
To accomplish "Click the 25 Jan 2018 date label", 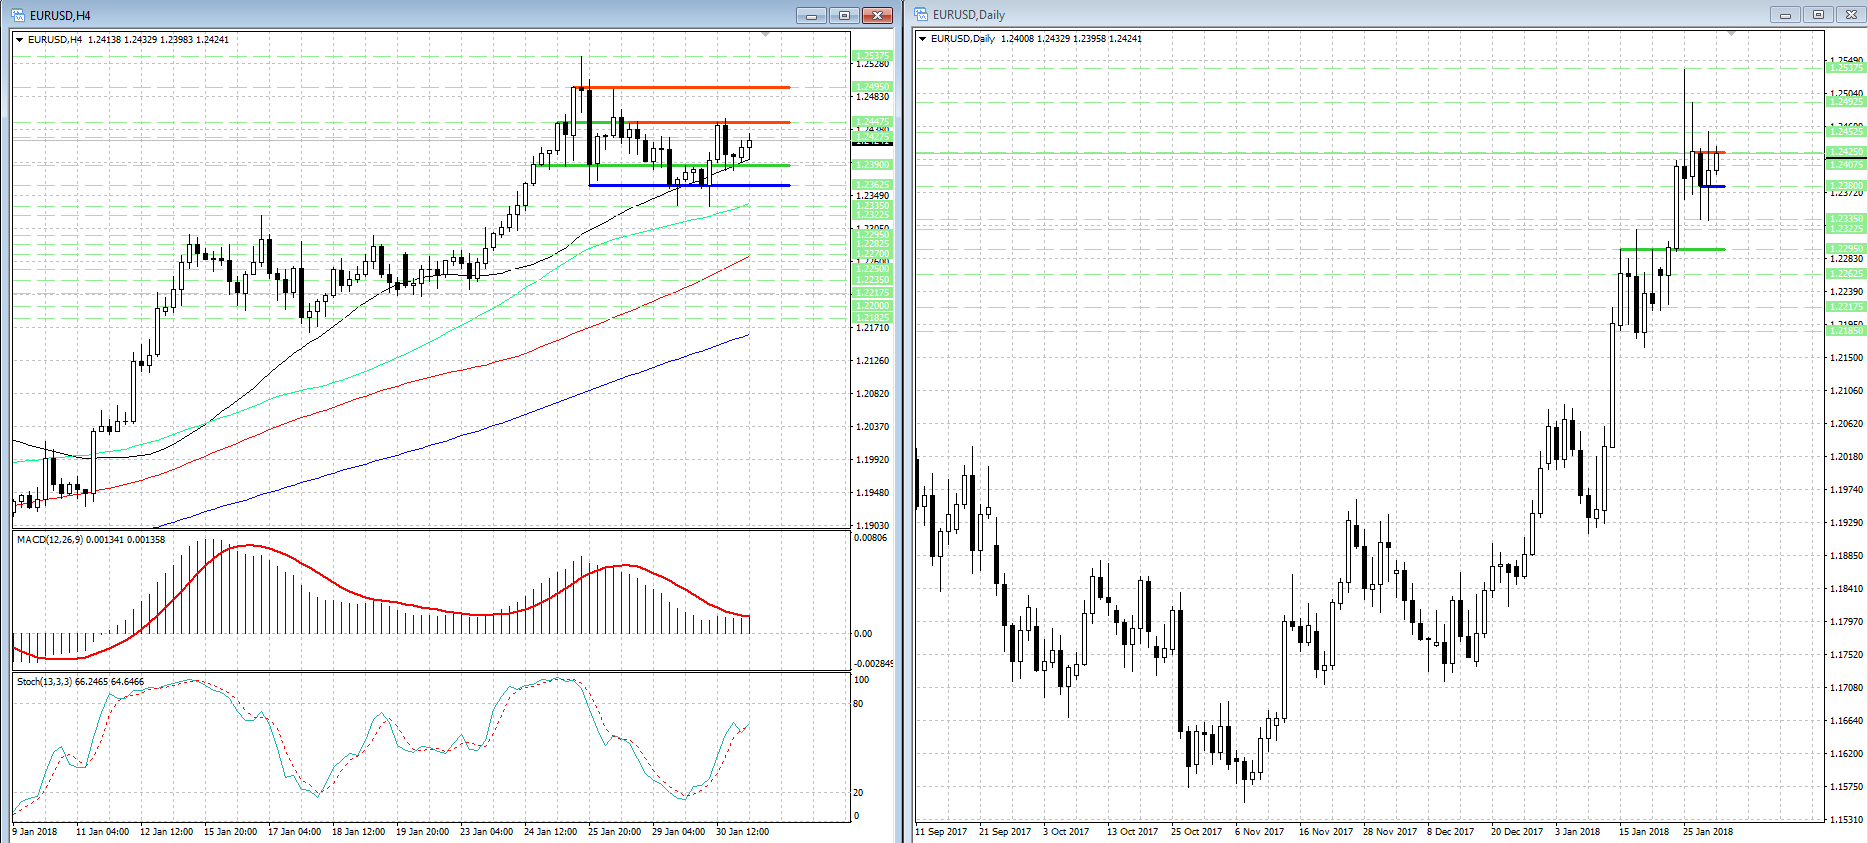I will tap(1707, 832).
